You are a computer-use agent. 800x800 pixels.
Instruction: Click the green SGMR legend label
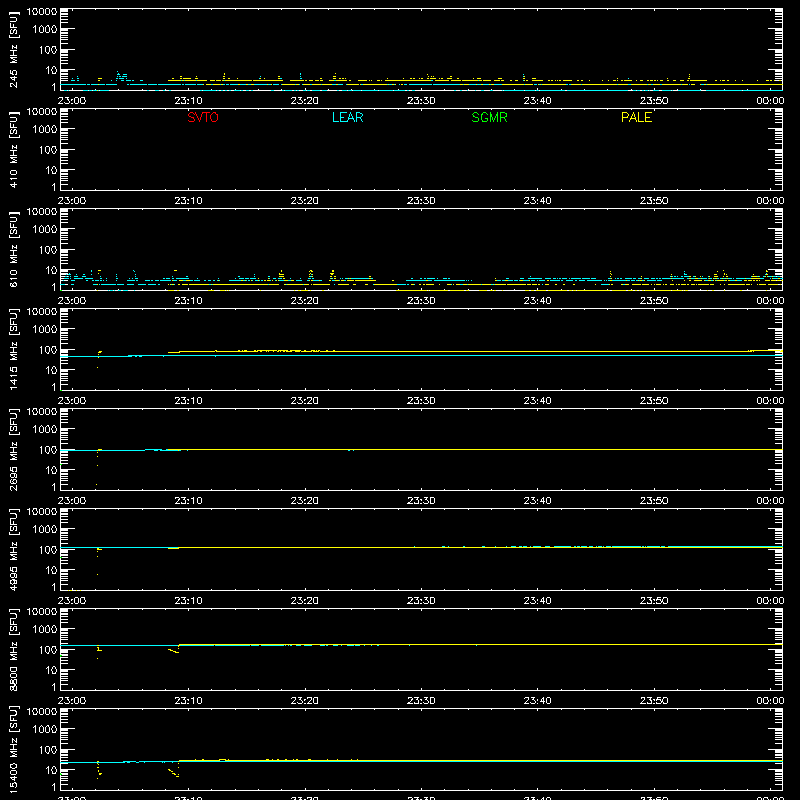coord(489,117)
